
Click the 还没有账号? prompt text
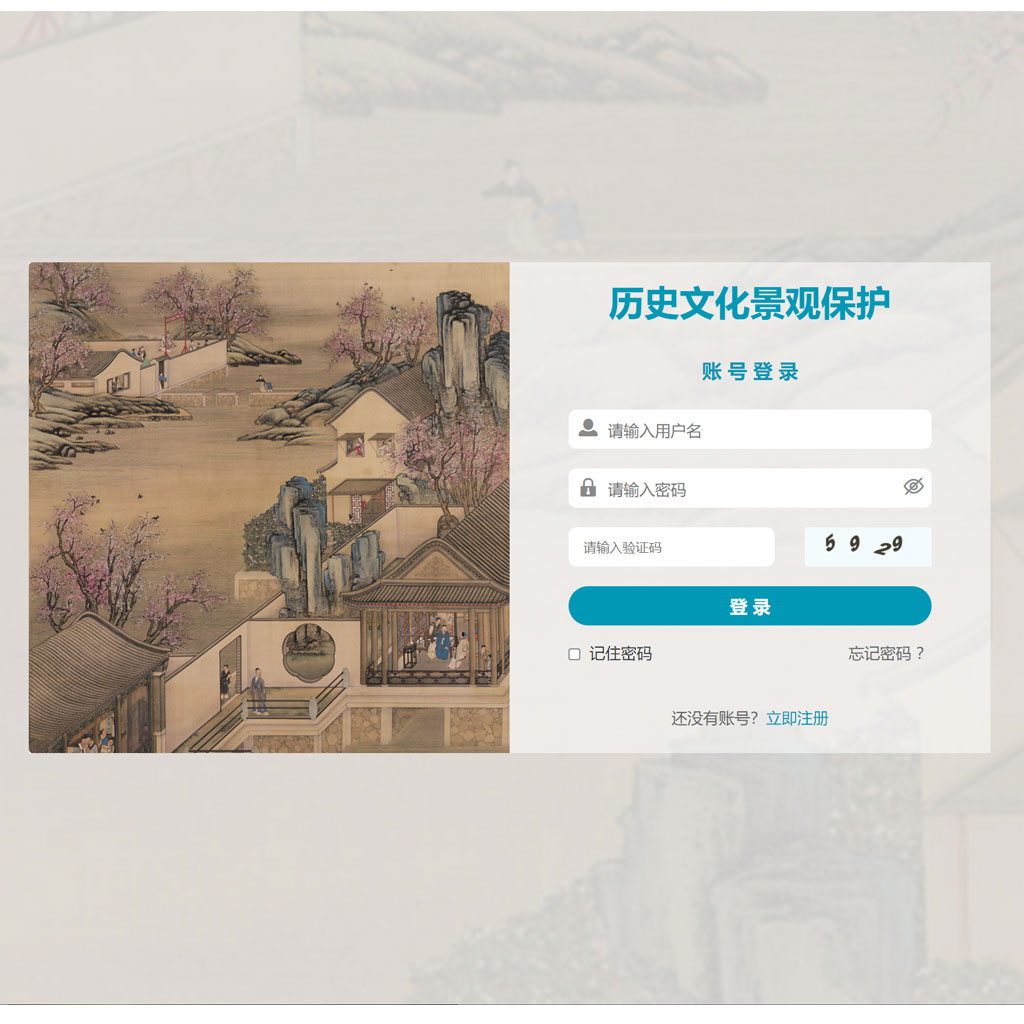714,718
